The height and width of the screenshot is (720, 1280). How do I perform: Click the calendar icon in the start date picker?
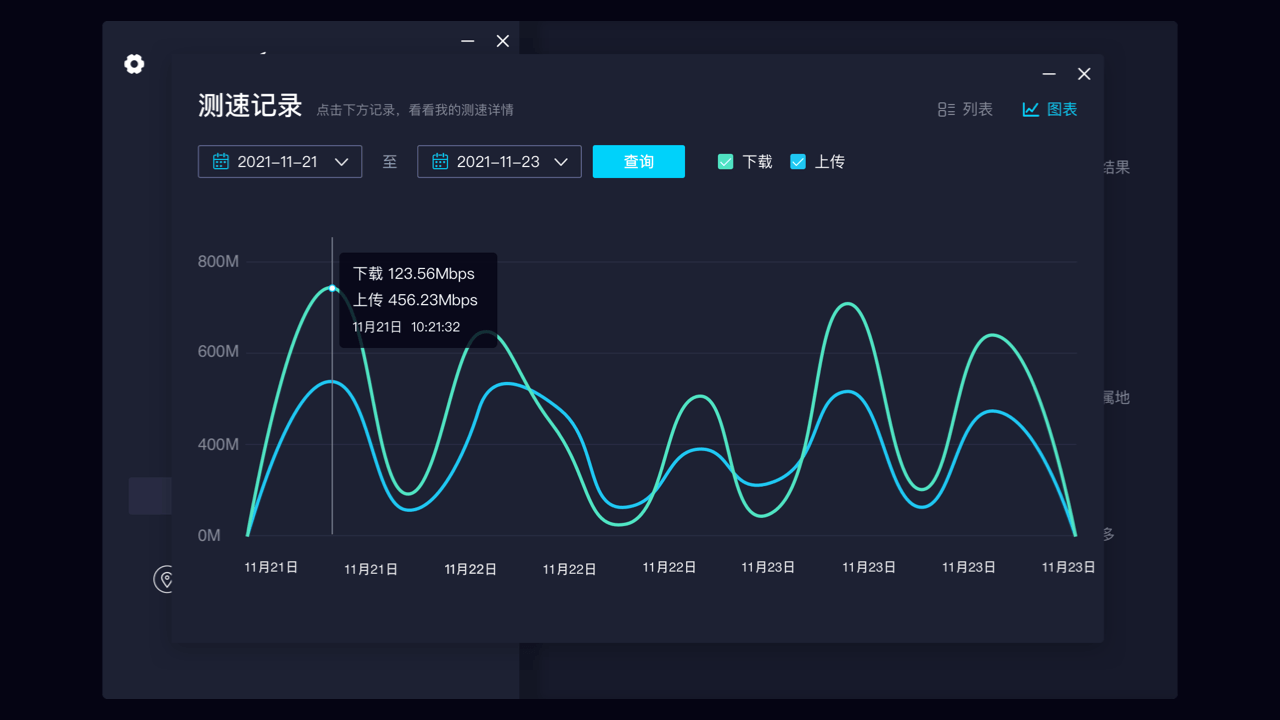(221, 161)
